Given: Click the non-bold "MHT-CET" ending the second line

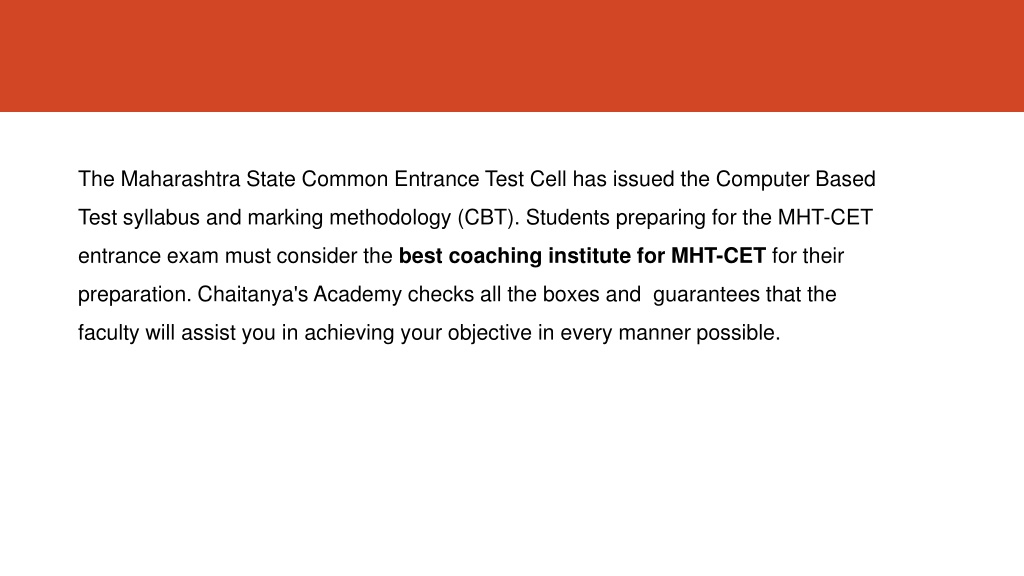Looking at the screenshot, I should 825,217.
